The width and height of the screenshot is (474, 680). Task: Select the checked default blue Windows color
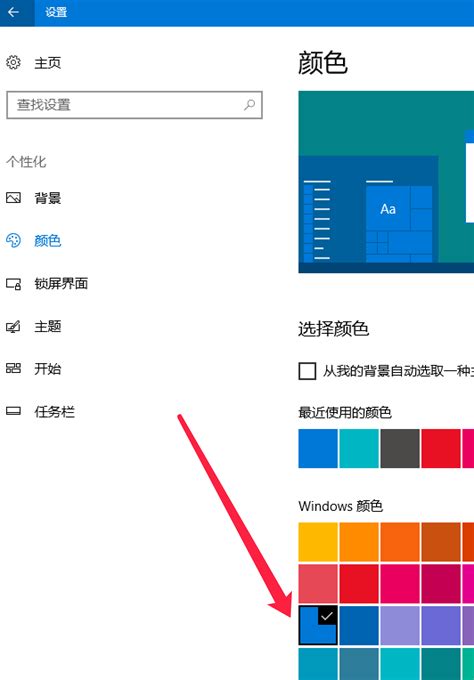click(318, 625)
